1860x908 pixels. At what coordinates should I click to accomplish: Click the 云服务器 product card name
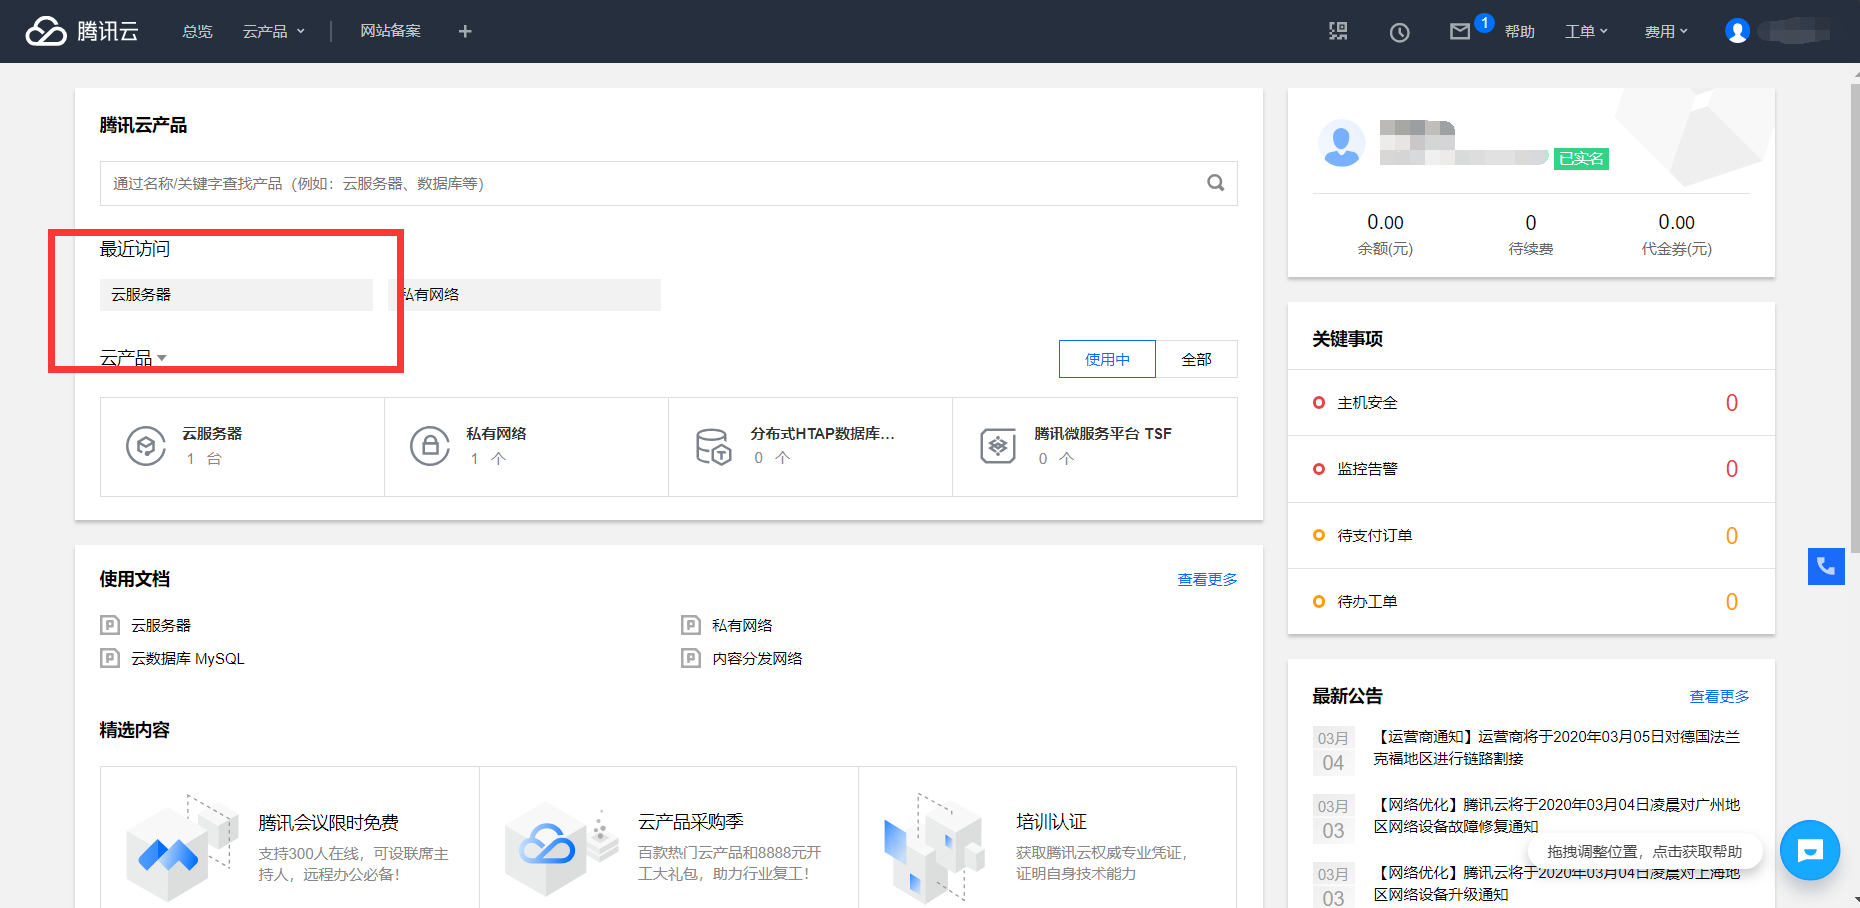pyautogui.click(x=212, y=433)
